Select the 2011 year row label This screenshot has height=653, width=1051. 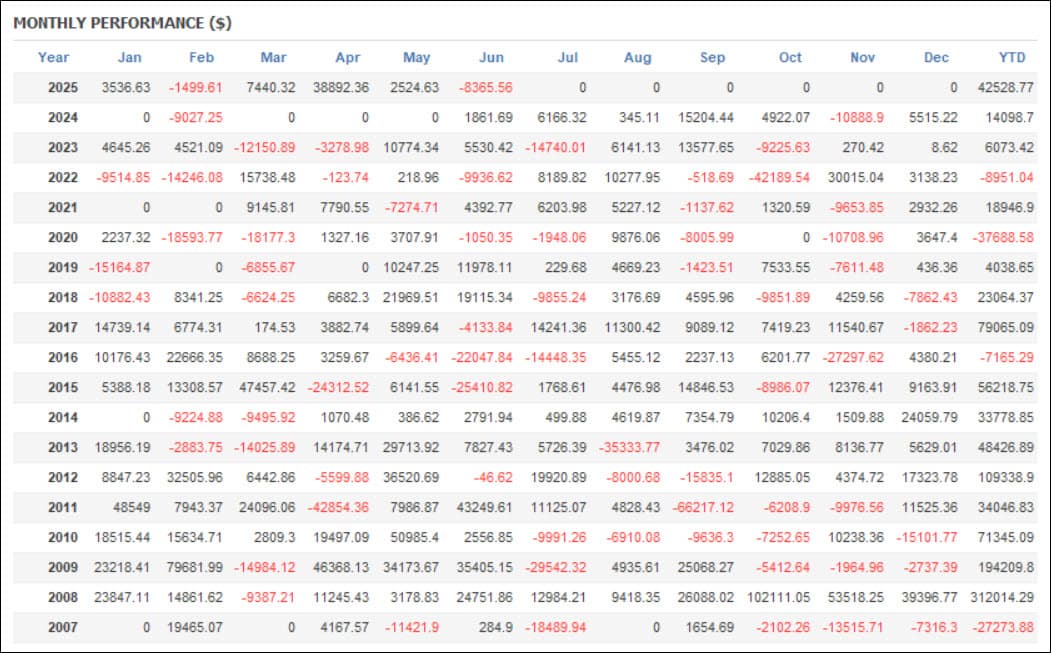(x=62, y=508)
